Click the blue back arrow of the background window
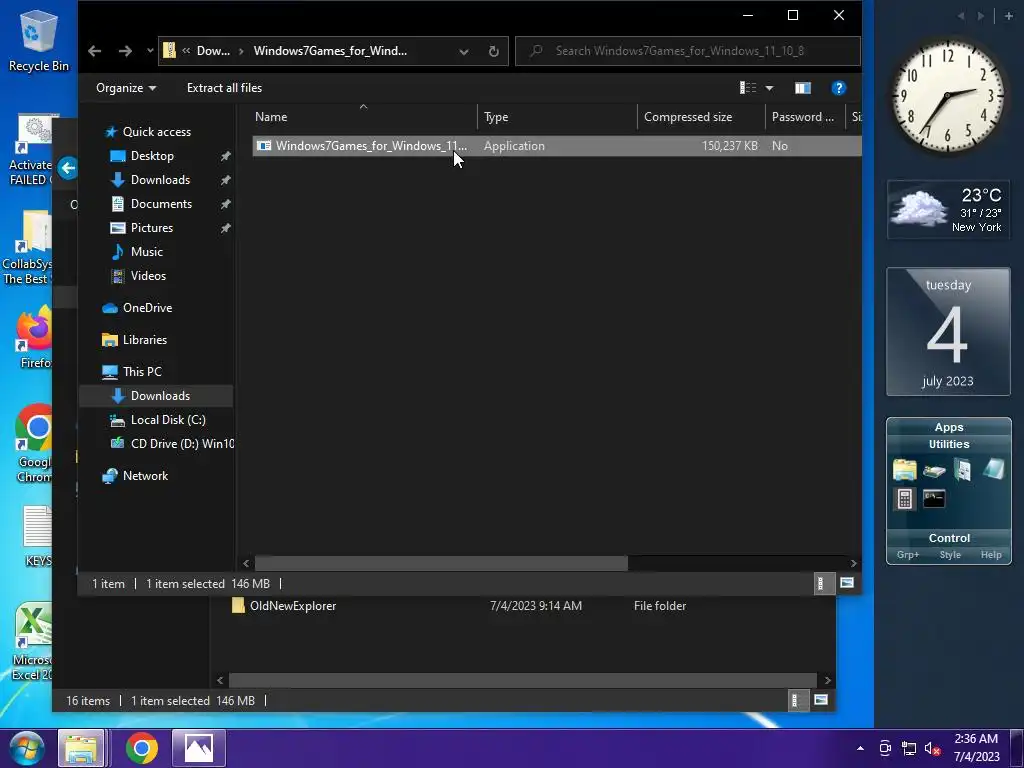Screen dimensions: 1024x768 pos(67,168)
